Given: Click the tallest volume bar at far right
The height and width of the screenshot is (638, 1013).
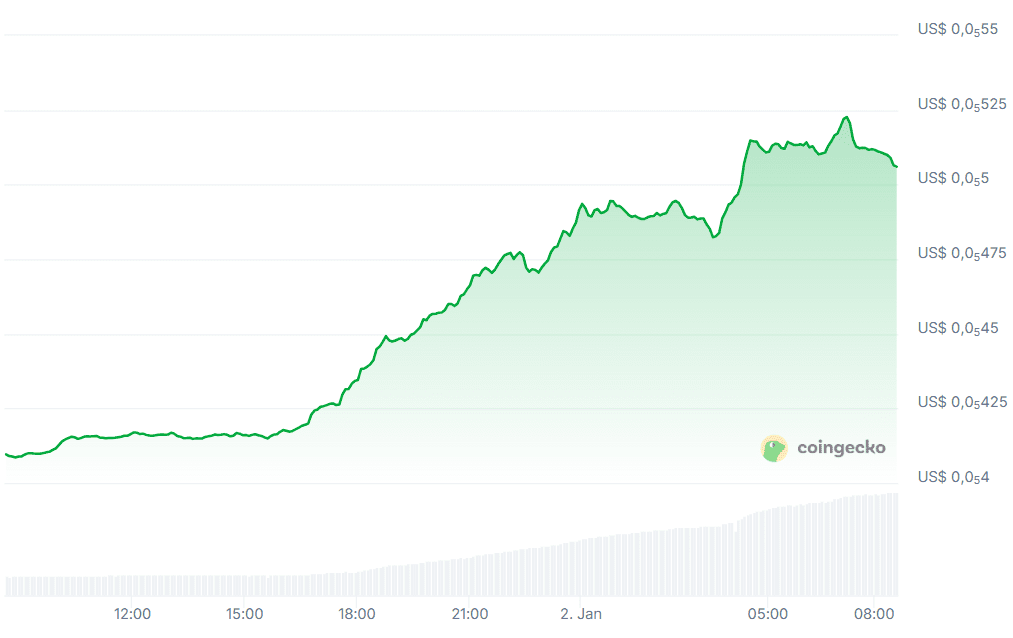Looking at the screenshot, I should point(893,545).
